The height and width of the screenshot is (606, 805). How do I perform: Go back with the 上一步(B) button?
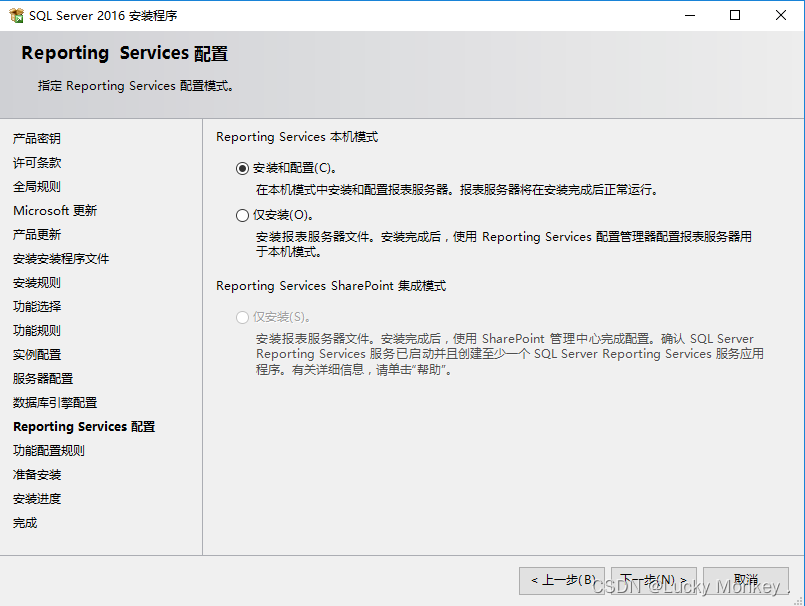562,581
